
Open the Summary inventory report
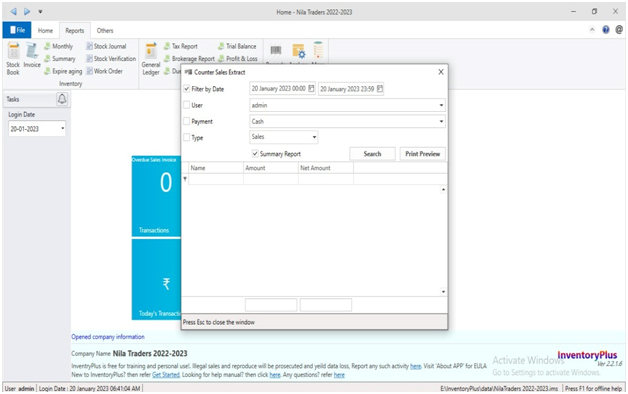(x=60, y=58)
